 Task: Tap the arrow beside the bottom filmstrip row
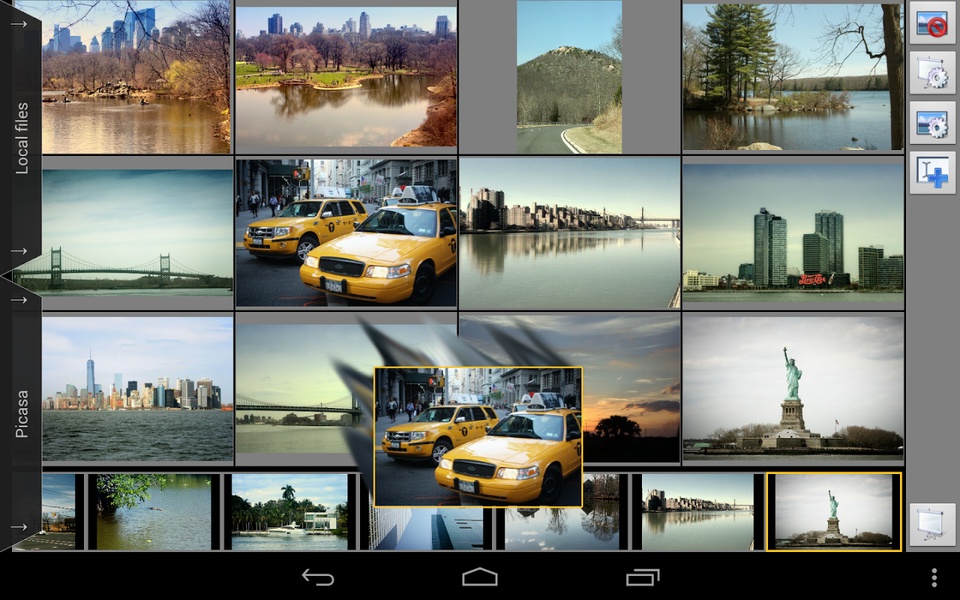19,527
